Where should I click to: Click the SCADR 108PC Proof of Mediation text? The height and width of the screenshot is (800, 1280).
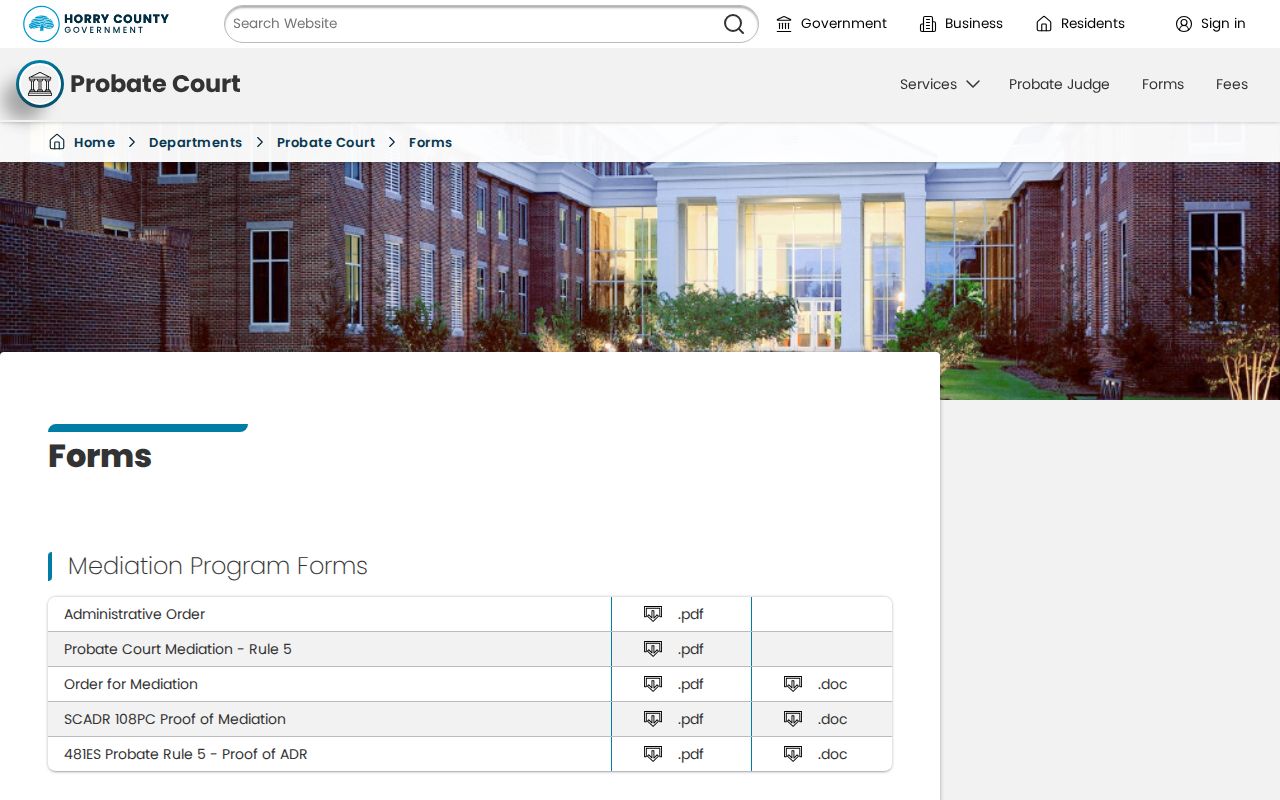point(175,719)
